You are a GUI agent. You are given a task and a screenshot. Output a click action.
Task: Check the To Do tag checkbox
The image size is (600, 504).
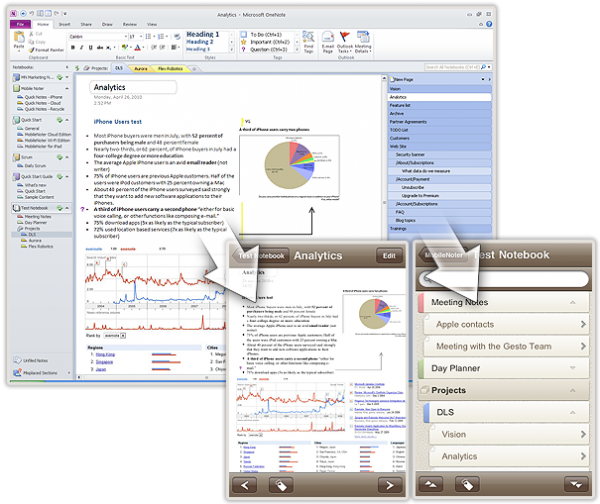[x=245, y=35]
